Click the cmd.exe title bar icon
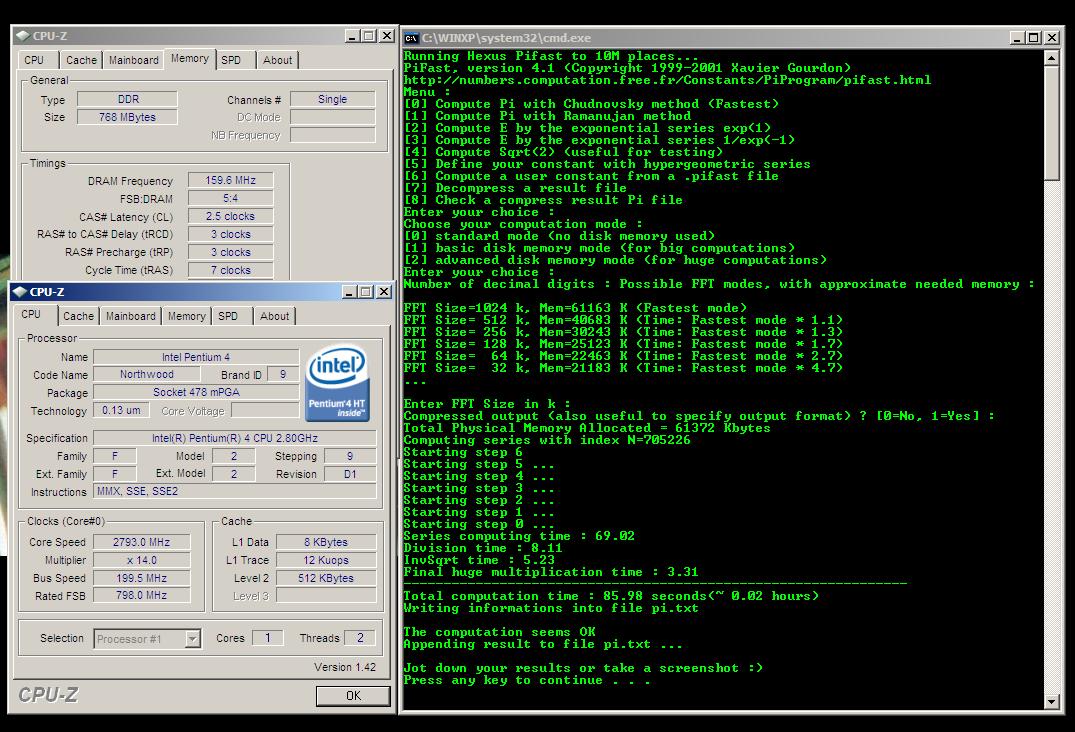 (411, 38)
